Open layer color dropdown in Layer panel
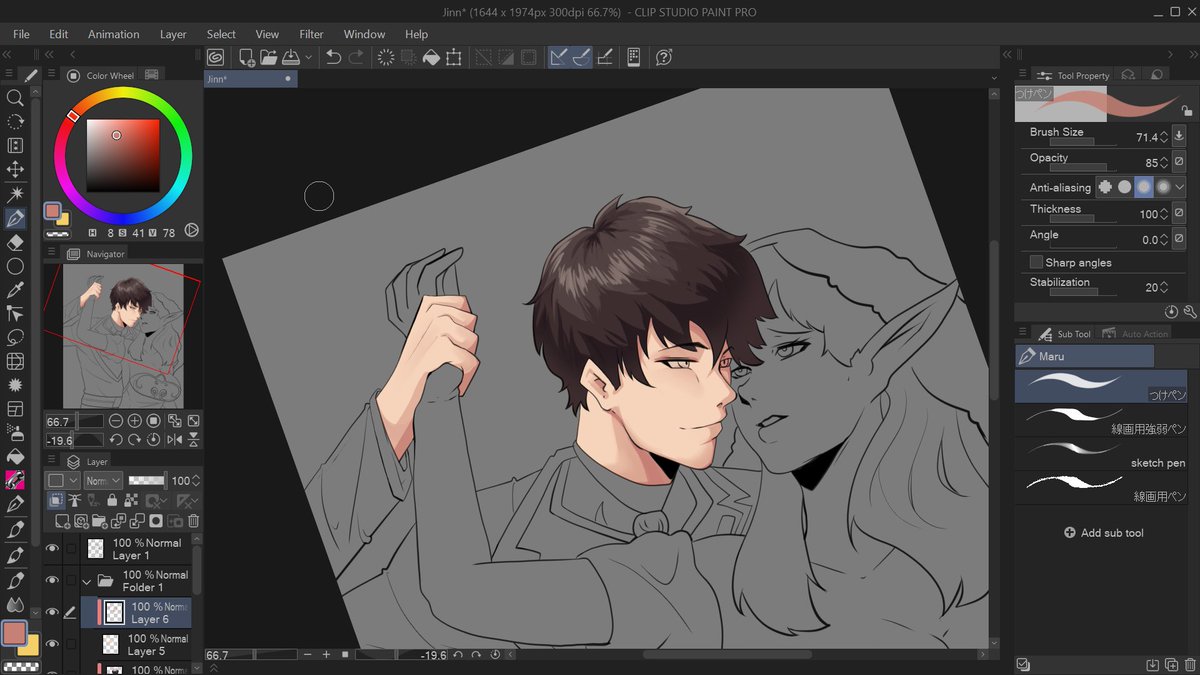 pos(62,480)
